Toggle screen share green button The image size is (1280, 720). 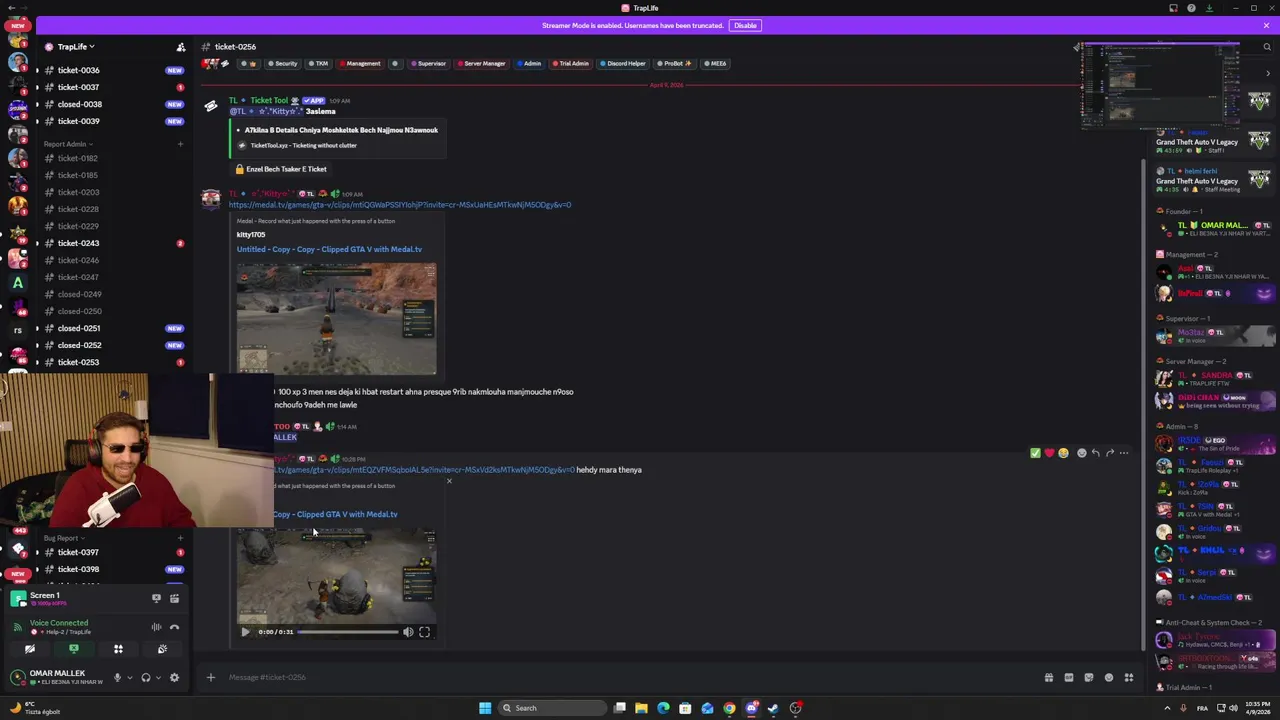(74, 649)
